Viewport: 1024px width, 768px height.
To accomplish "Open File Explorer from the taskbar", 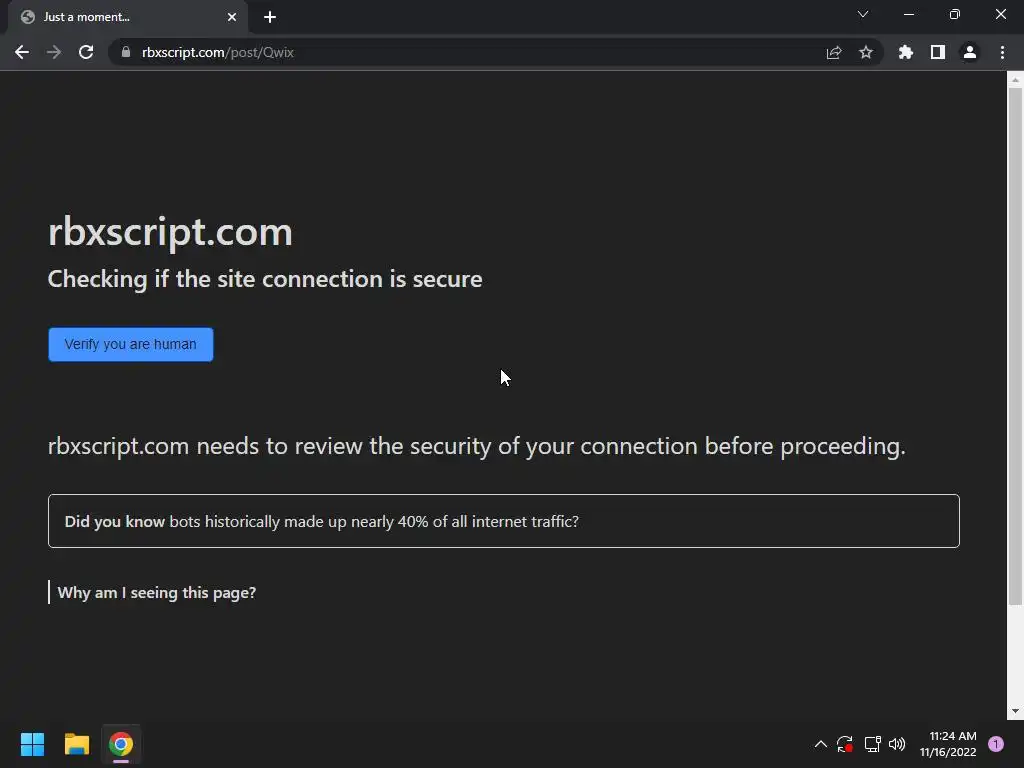I will coord(76,744).
